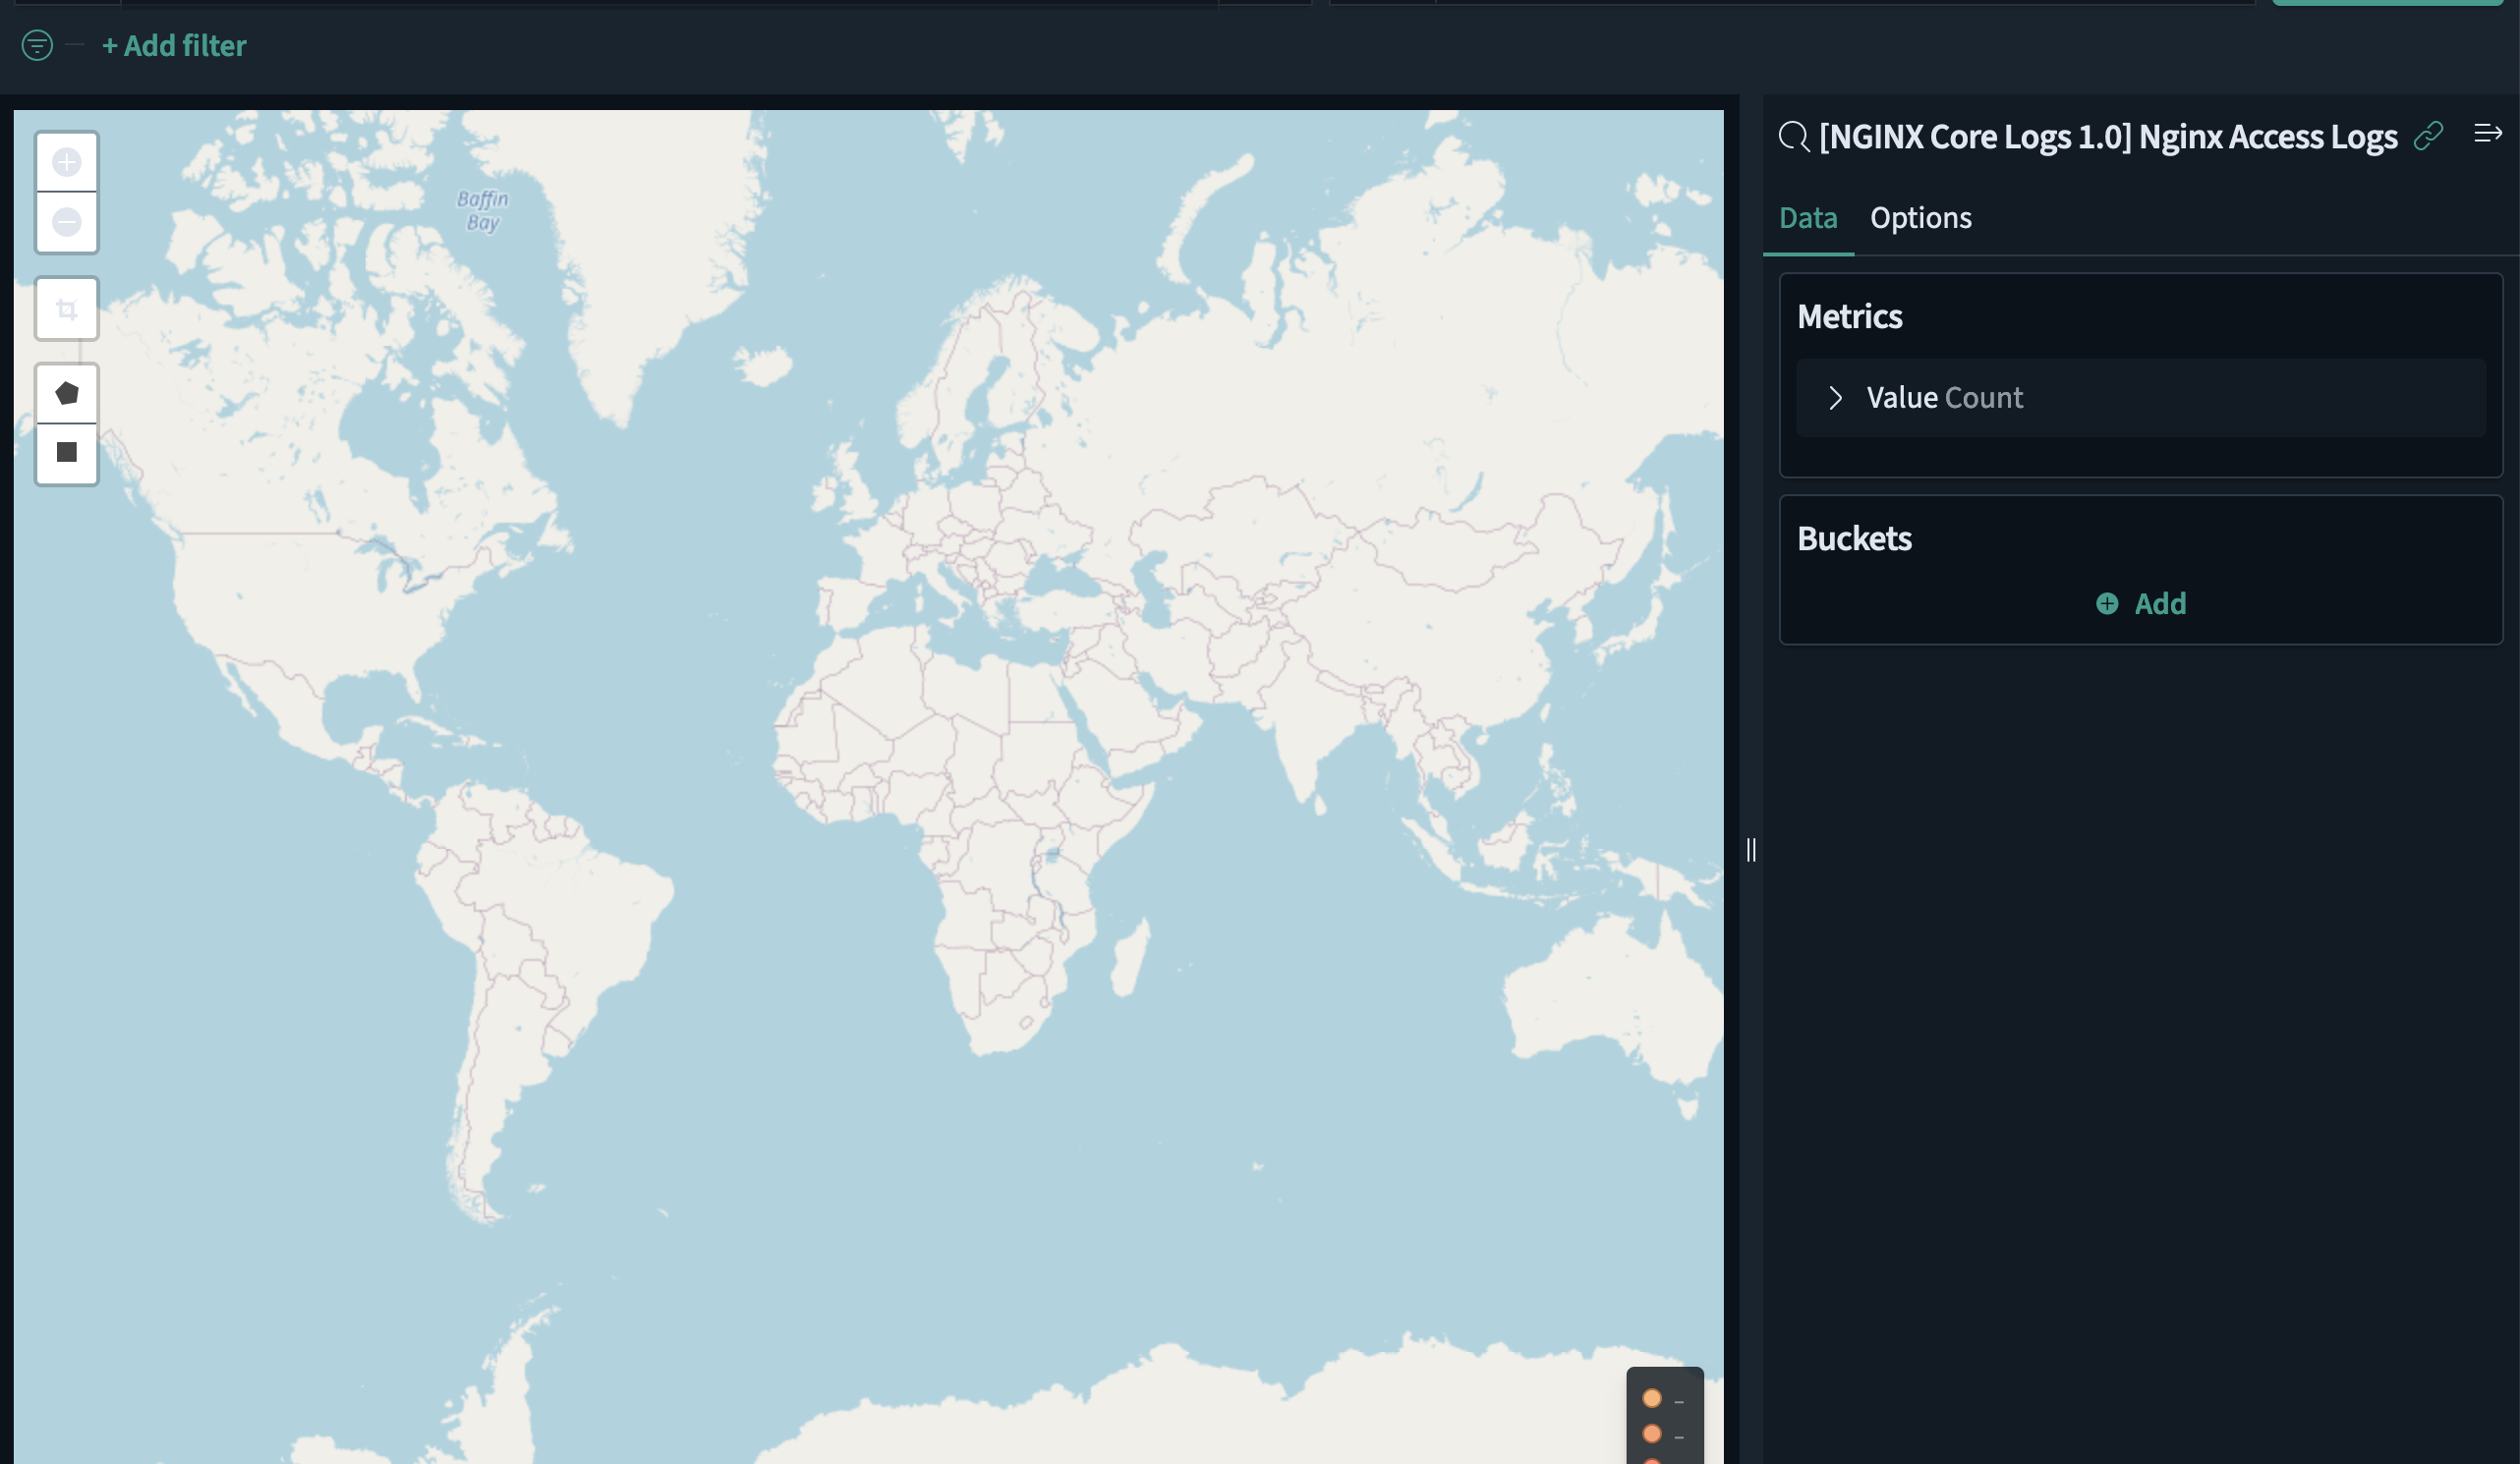
Task: Click the Value Count metric label
Action: pos(1944,398)
